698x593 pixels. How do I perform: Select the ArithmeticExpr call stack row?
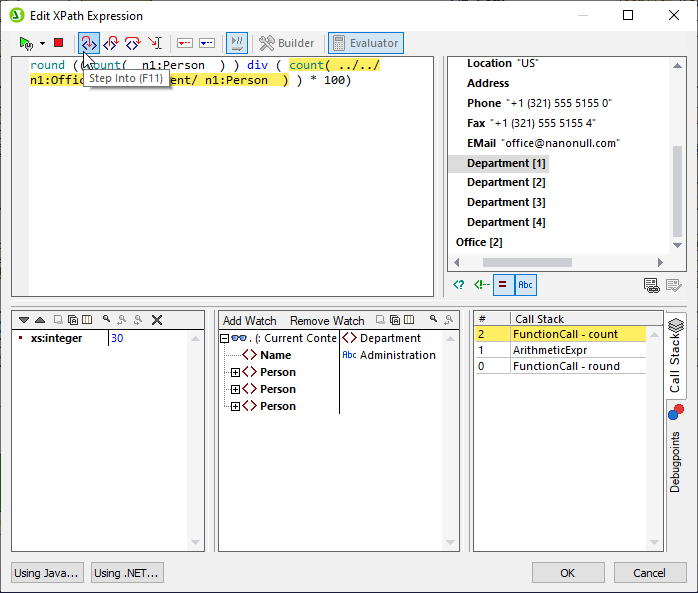548,350
